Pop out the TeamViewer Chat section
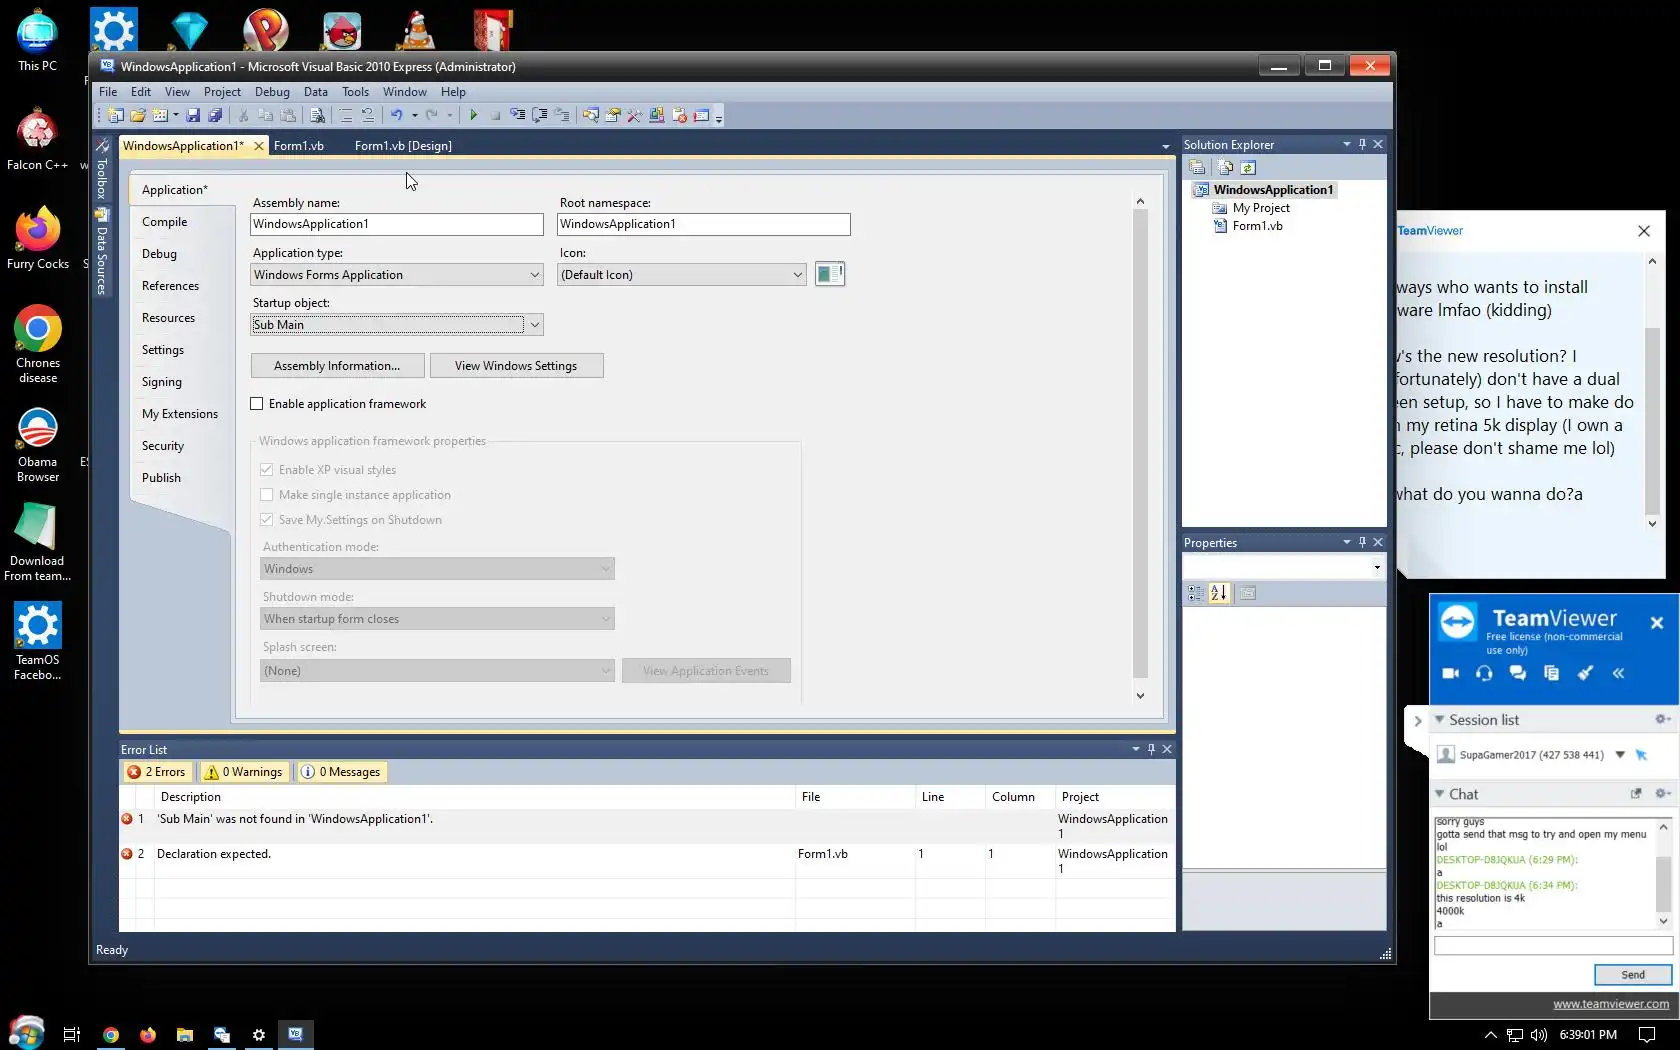Image resolution: width=1680 pixels, height=1050 pixels. [1636, 794]
